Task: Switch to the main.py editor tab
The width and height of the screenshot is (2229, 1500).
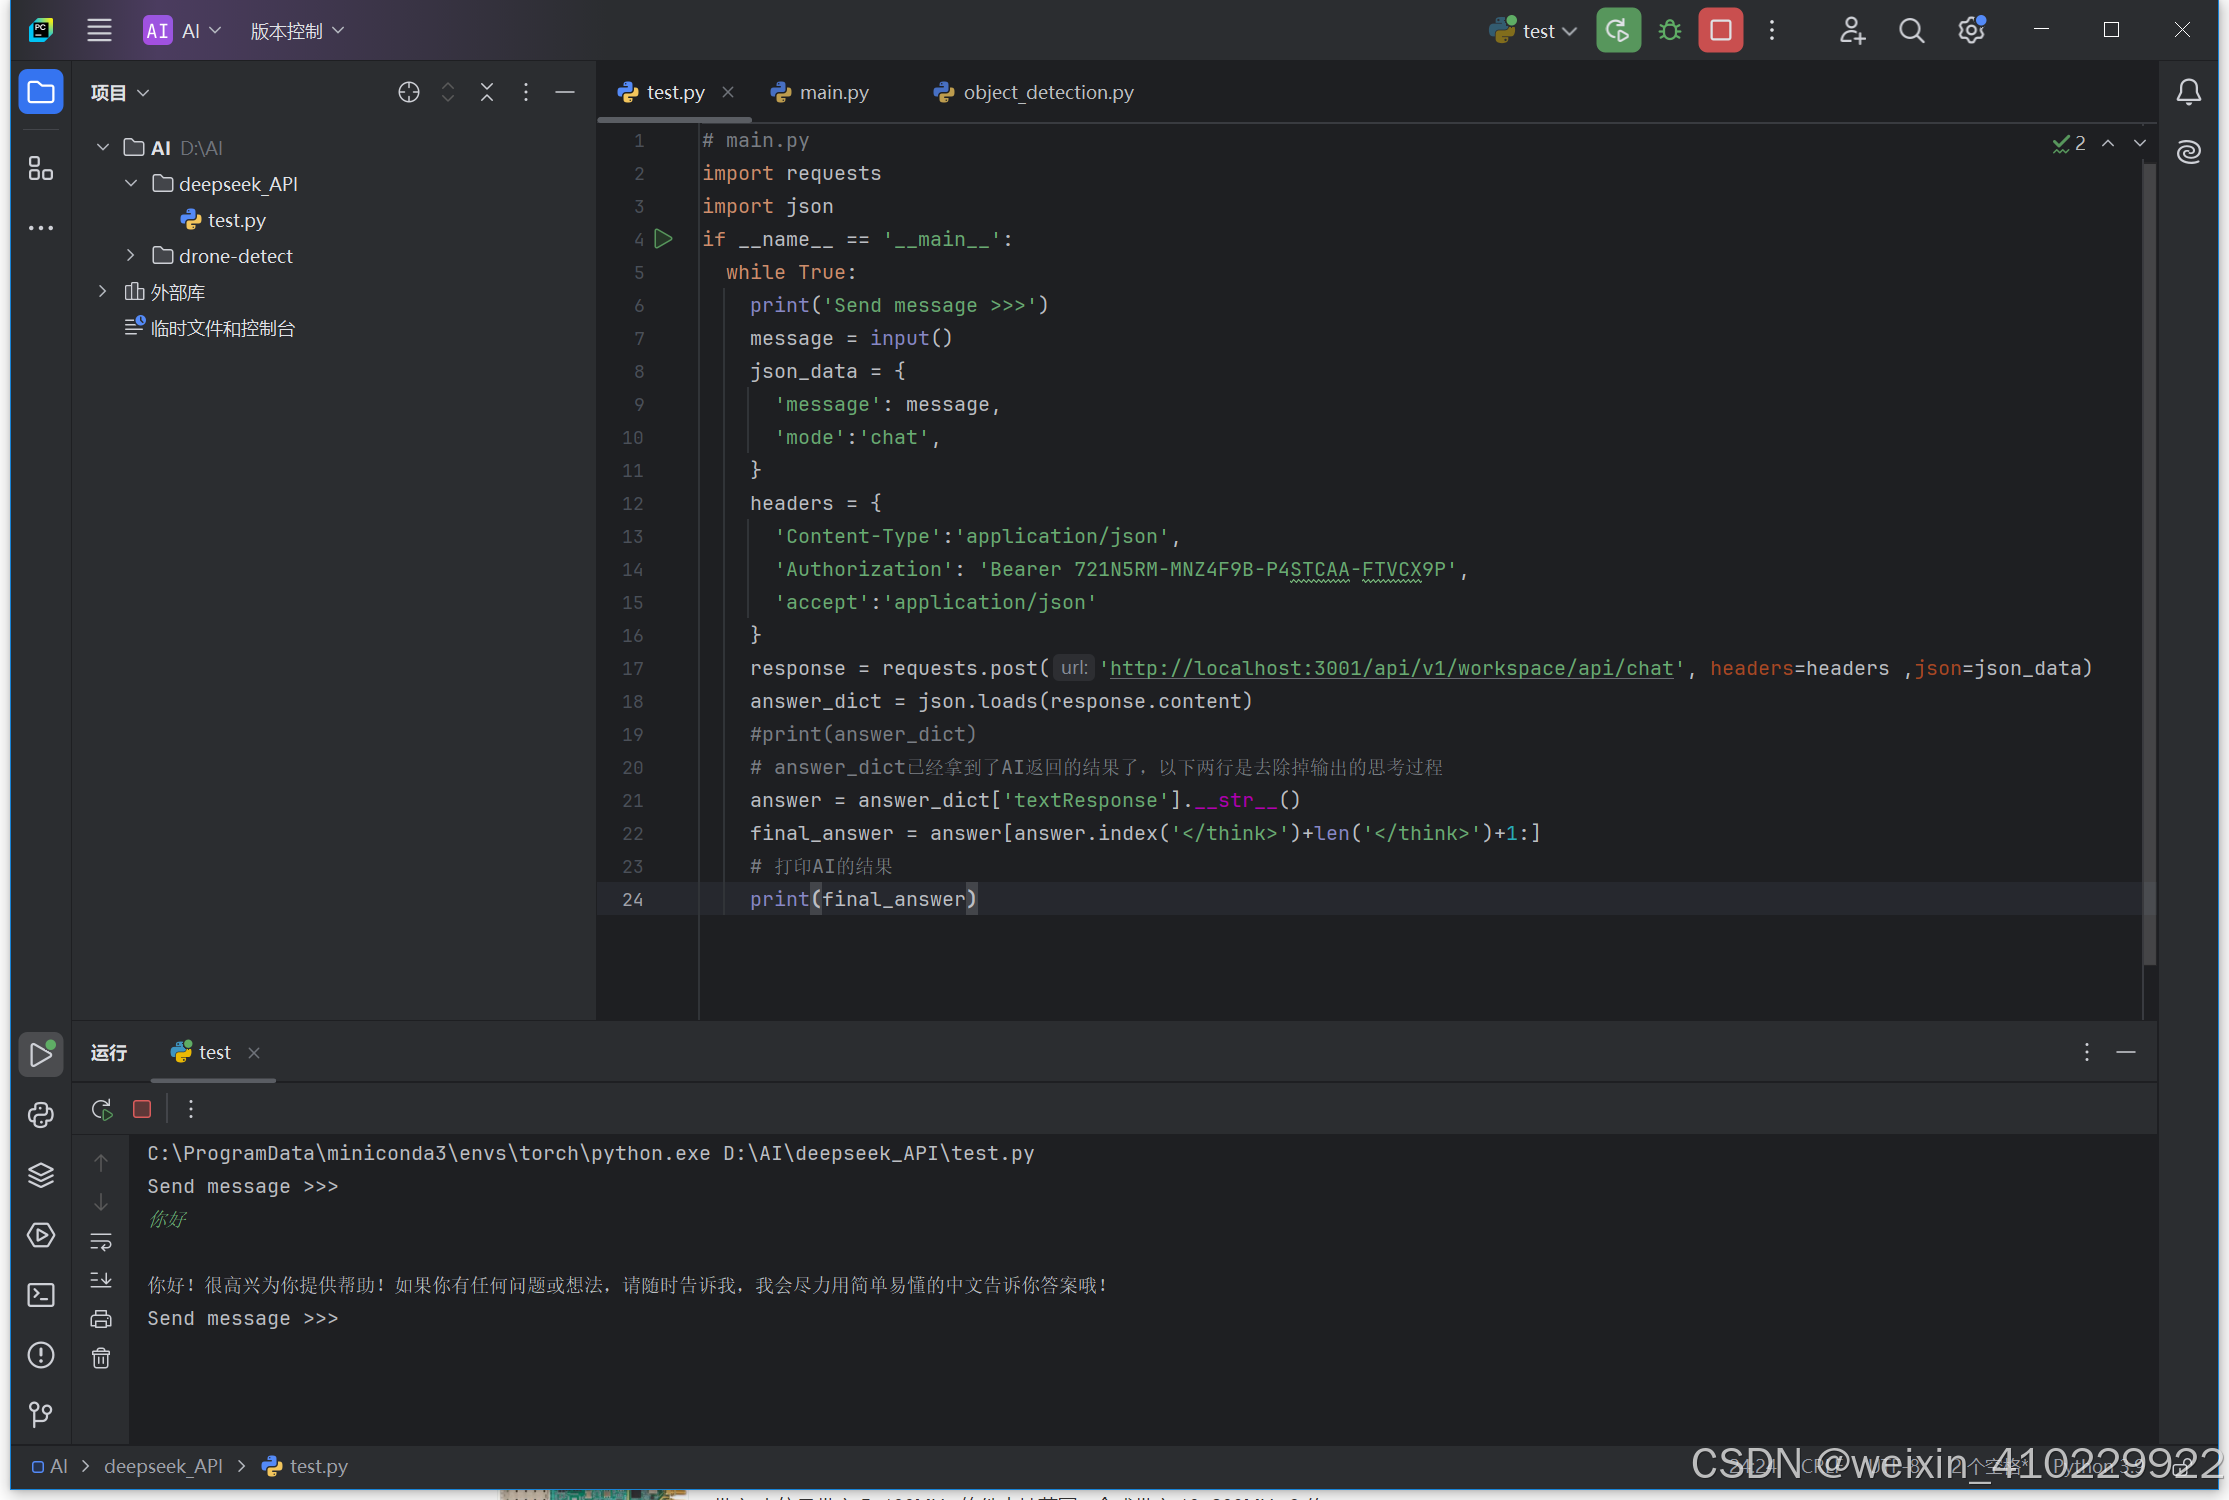Action: [x=832, y=92]
